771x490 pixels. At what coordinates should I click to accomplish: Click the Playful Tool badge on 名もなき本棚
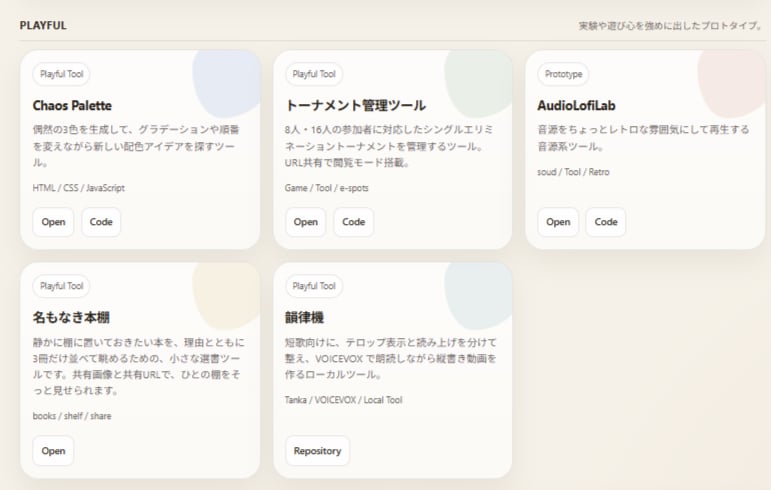coord(61,286)
